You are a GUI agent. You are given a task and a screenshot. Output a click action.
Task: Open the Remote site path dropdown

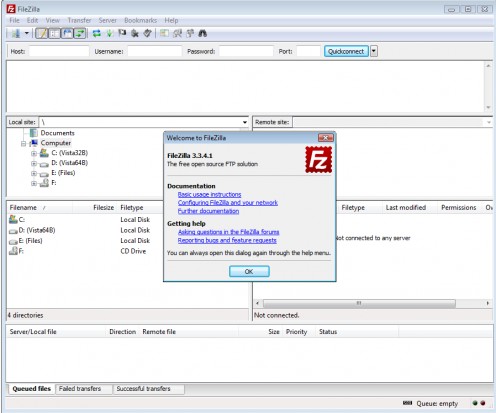[x=489, y=122]
